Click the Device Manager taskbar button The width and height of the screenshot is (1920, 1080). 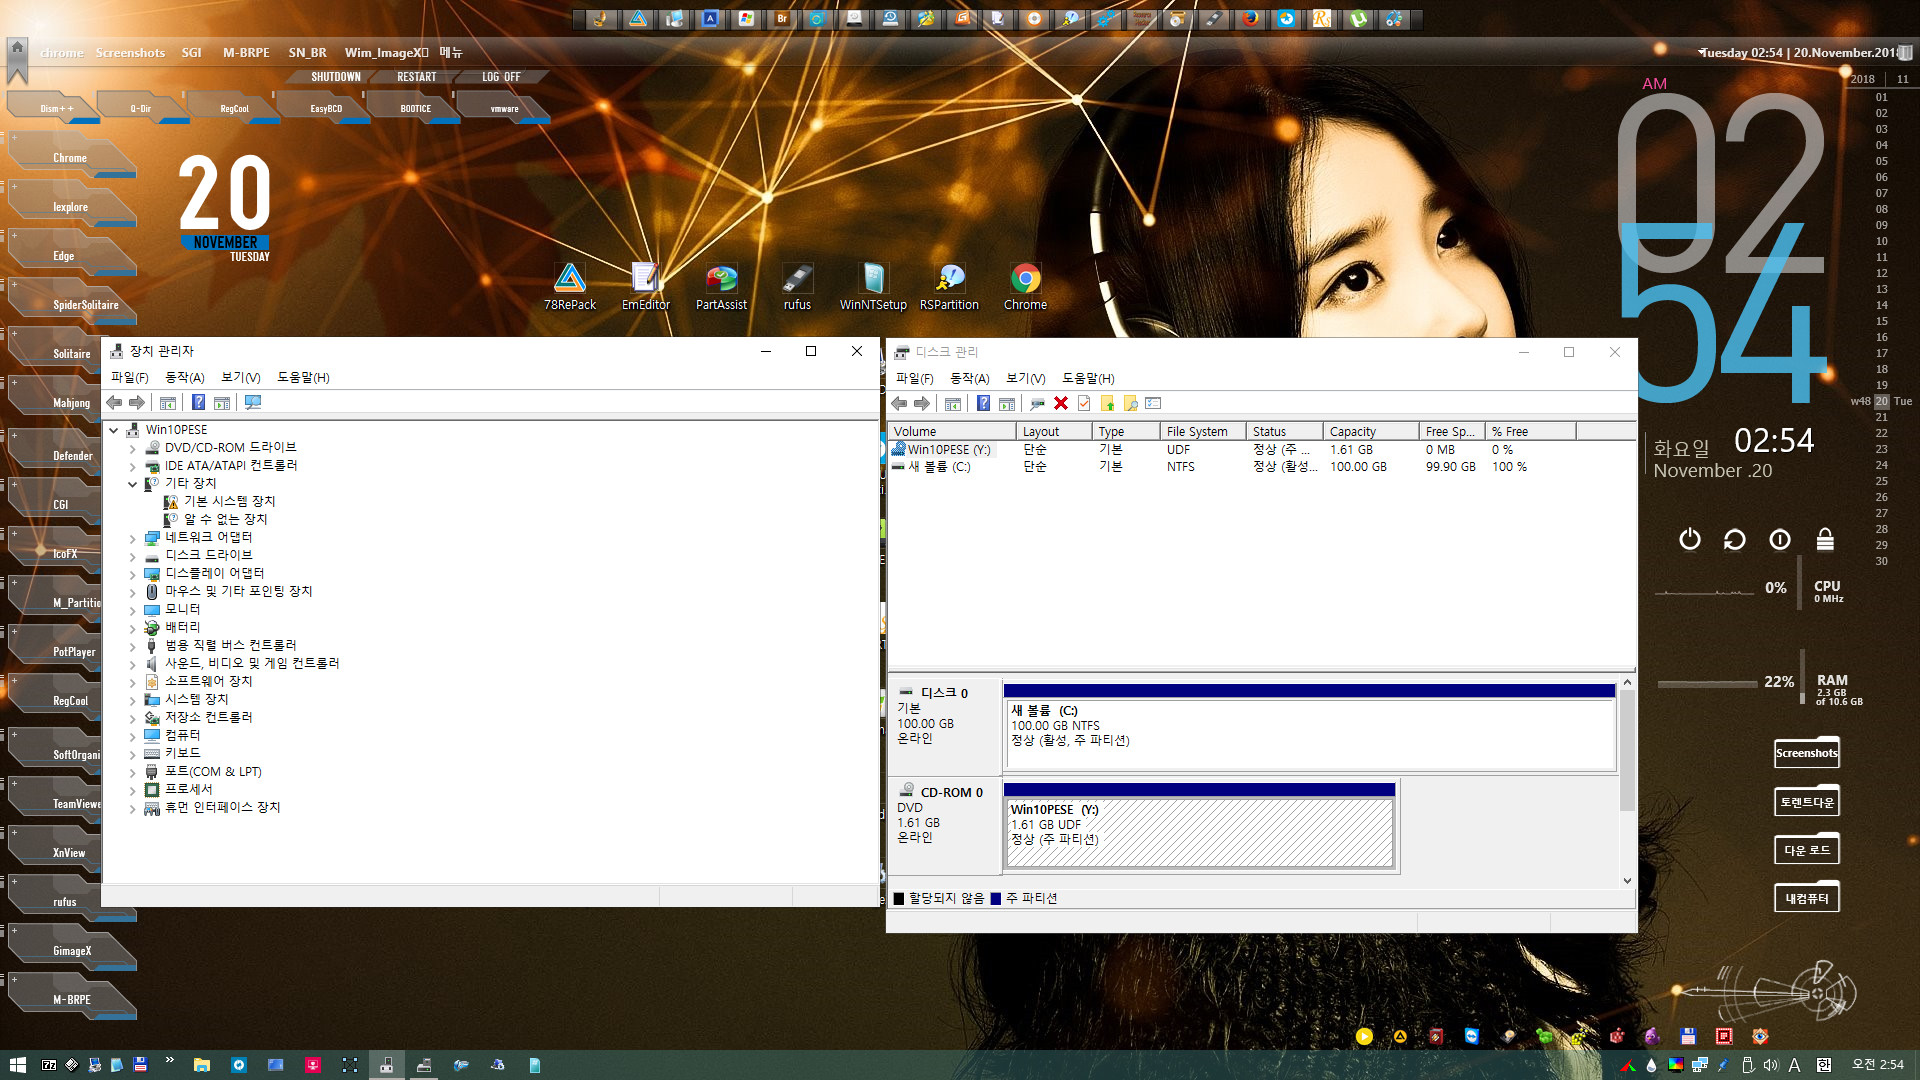(x=386, y=1065)
